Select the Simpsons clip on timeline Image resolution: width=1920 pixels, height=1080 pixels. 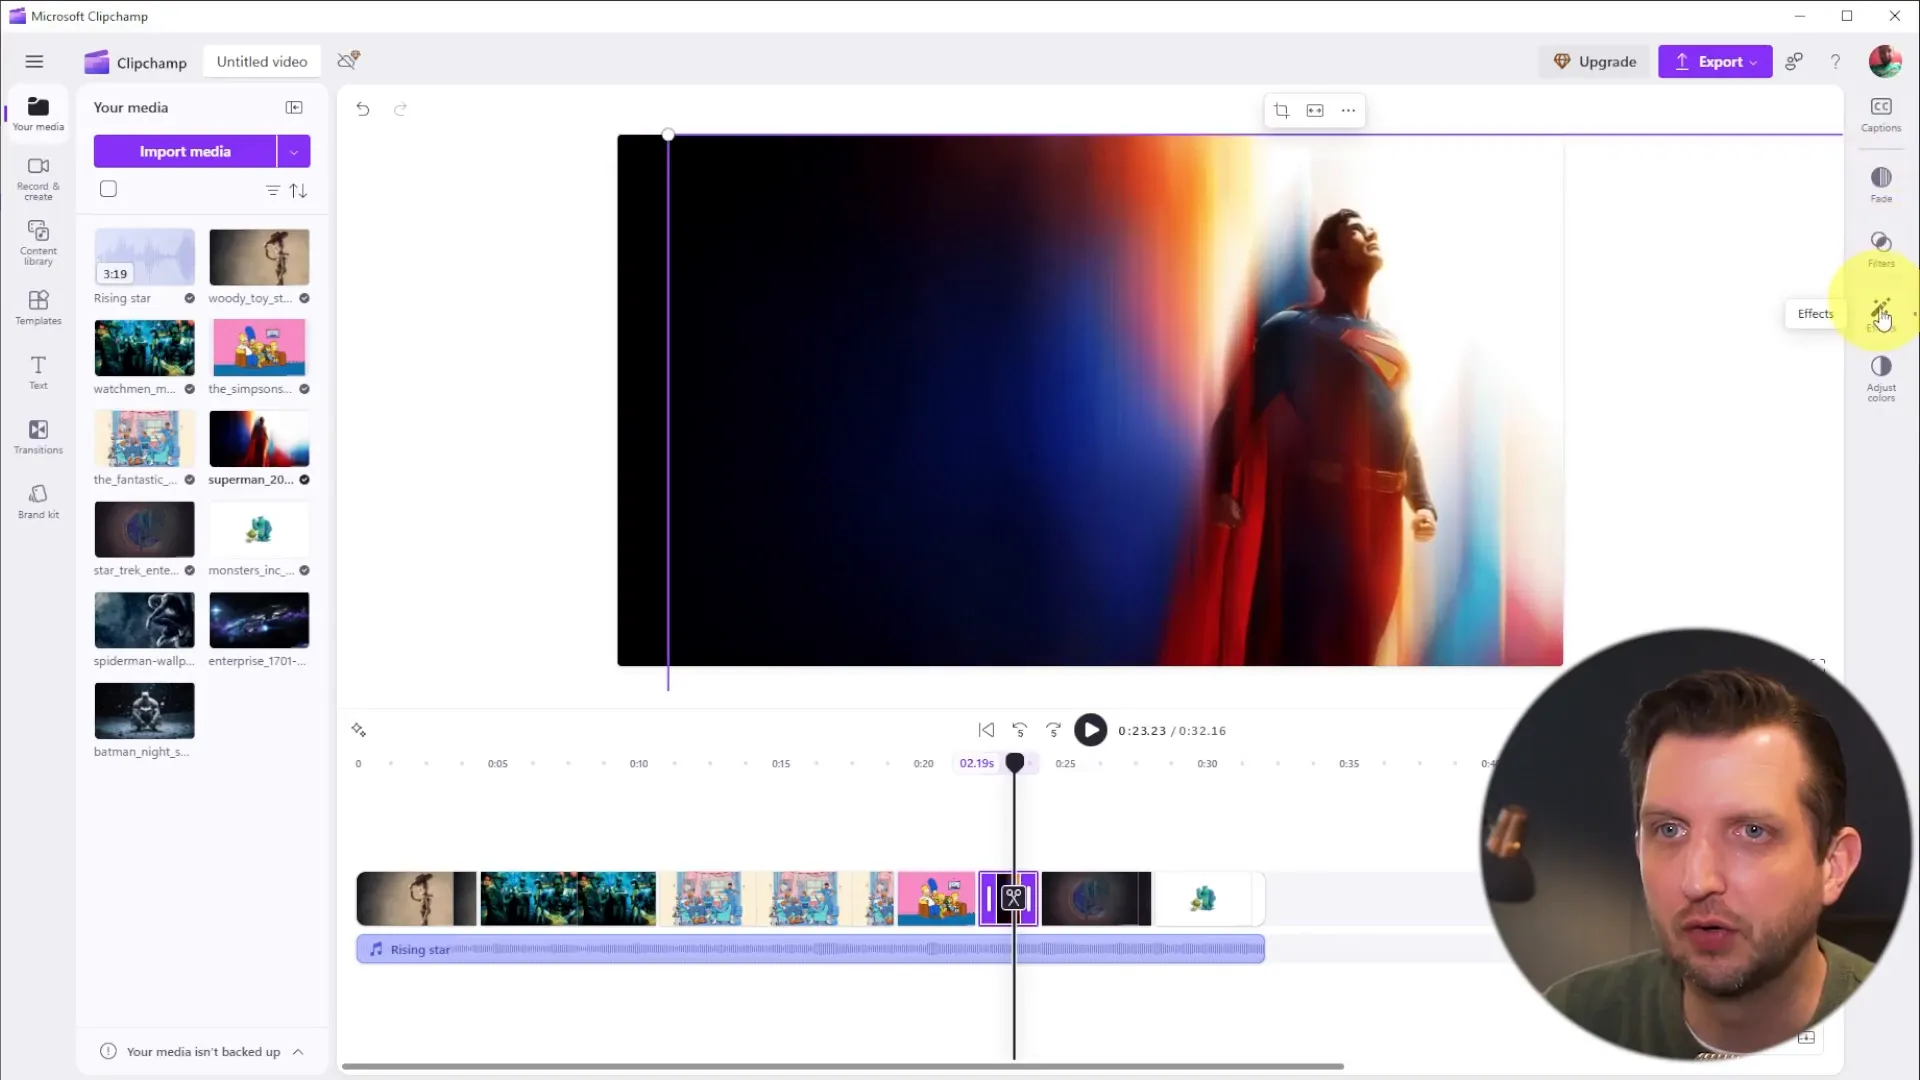(x=936, y=898)
